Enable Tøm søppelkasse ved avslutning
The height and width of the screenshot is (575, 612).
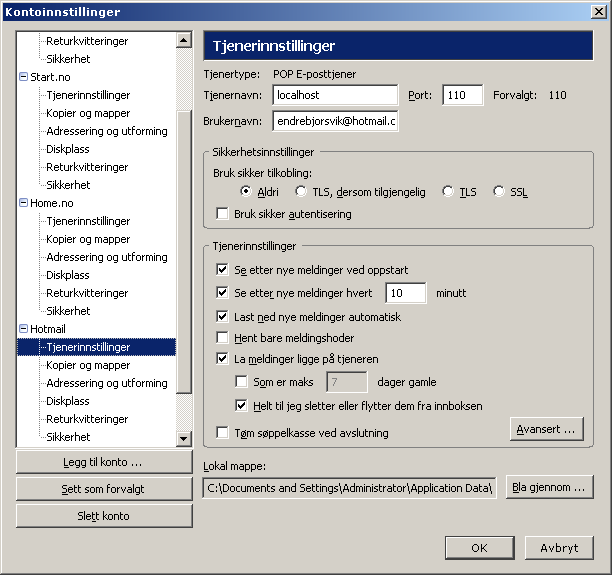tap(222, 433)
